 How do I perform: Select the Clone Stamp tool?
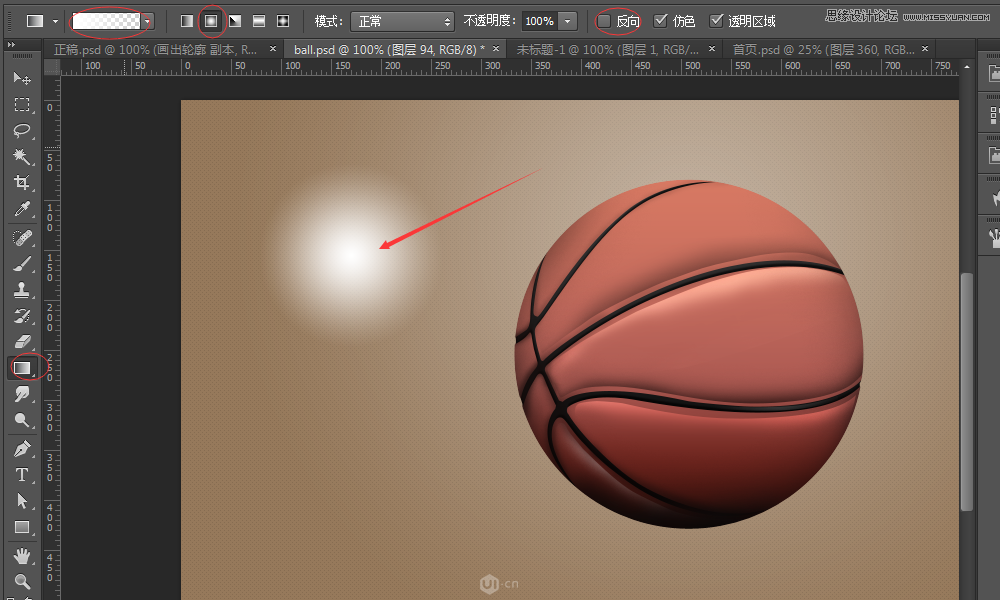[22, 290]
